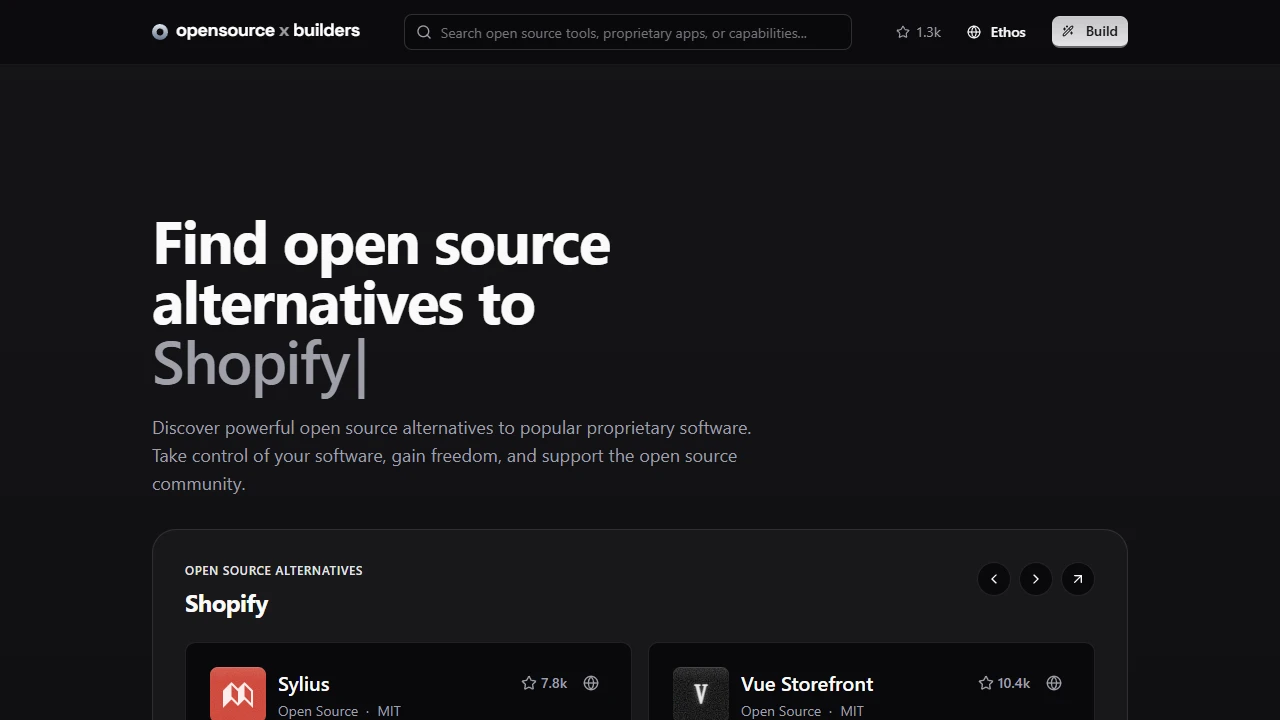Select Ethos in the top navigation
The height and width of the screenshot is (720, 1280).
point(1007,32)
